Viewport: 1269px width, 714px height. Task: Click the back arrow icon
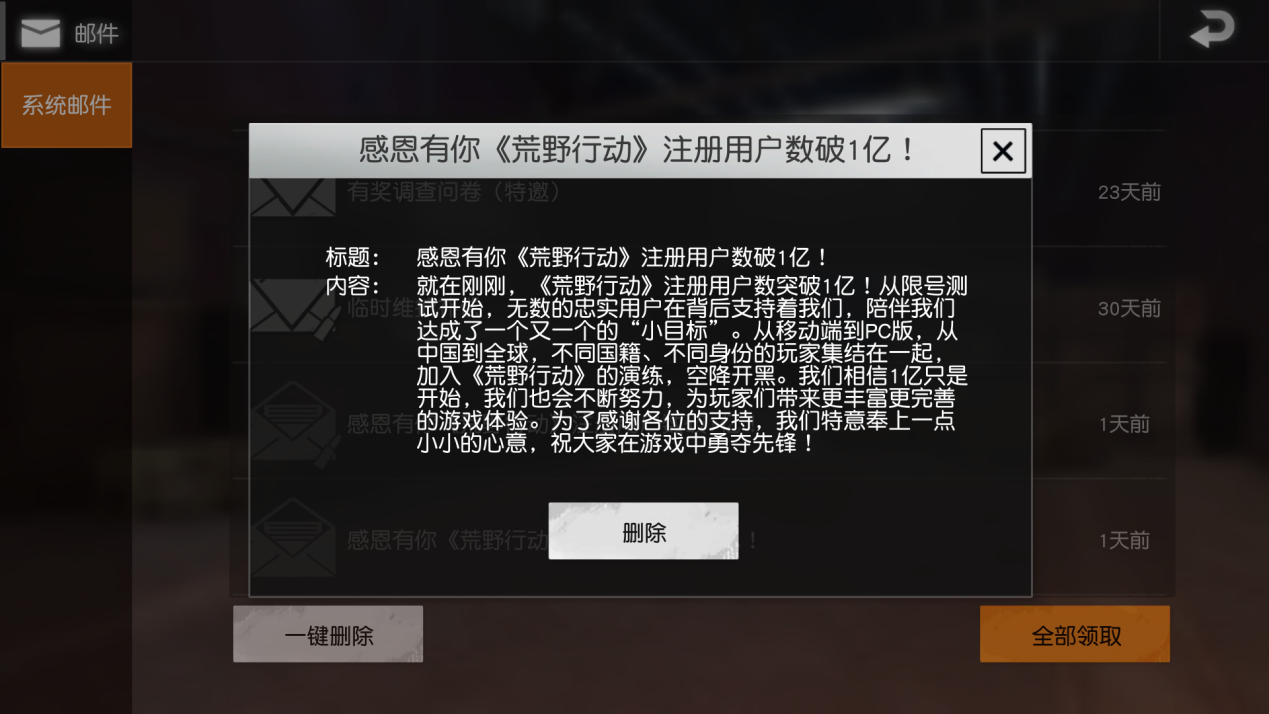click(1212, 29)
